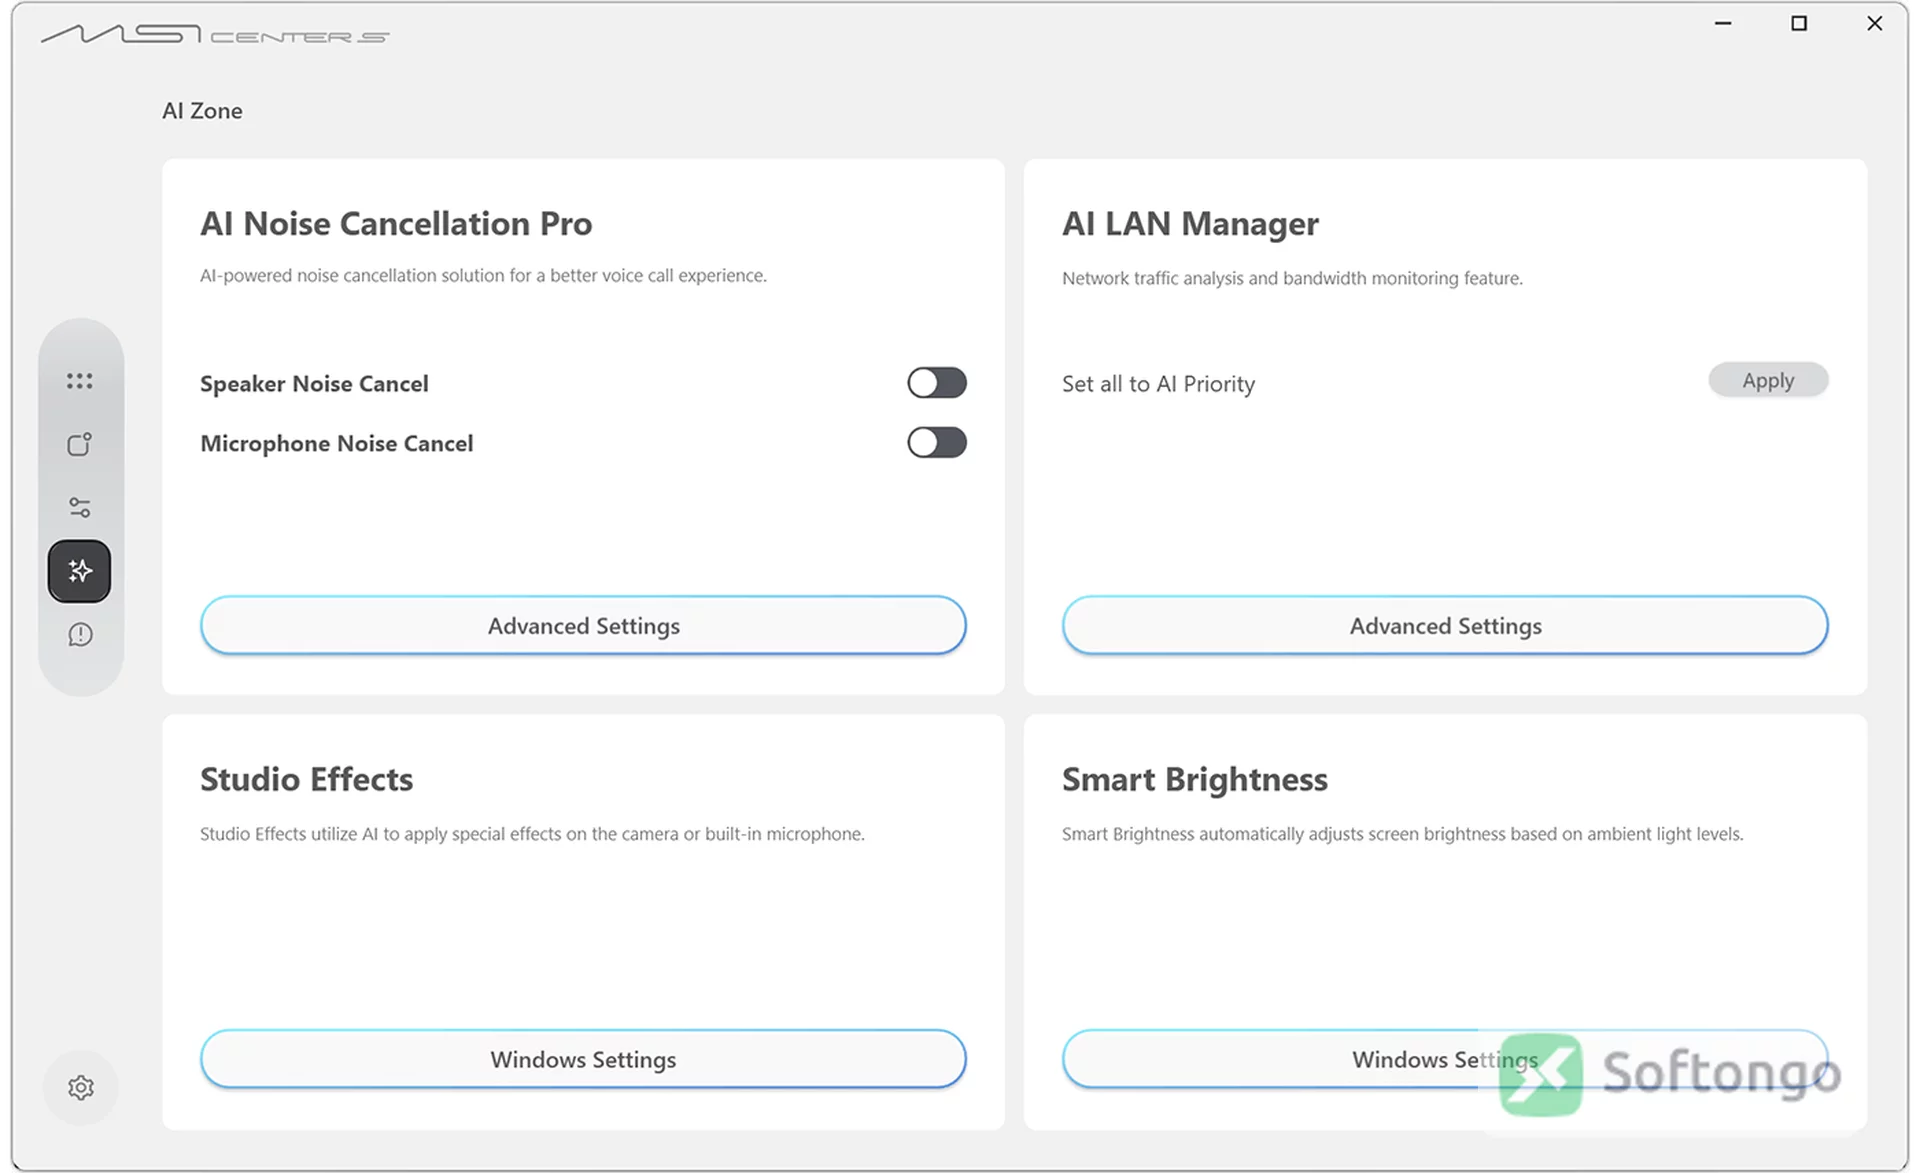Enable the Microphone Noise Cancel switch
Image resolution: width=1920 pixels, height=1173 pixels.
pyautogui.click(x=937, y=442)
